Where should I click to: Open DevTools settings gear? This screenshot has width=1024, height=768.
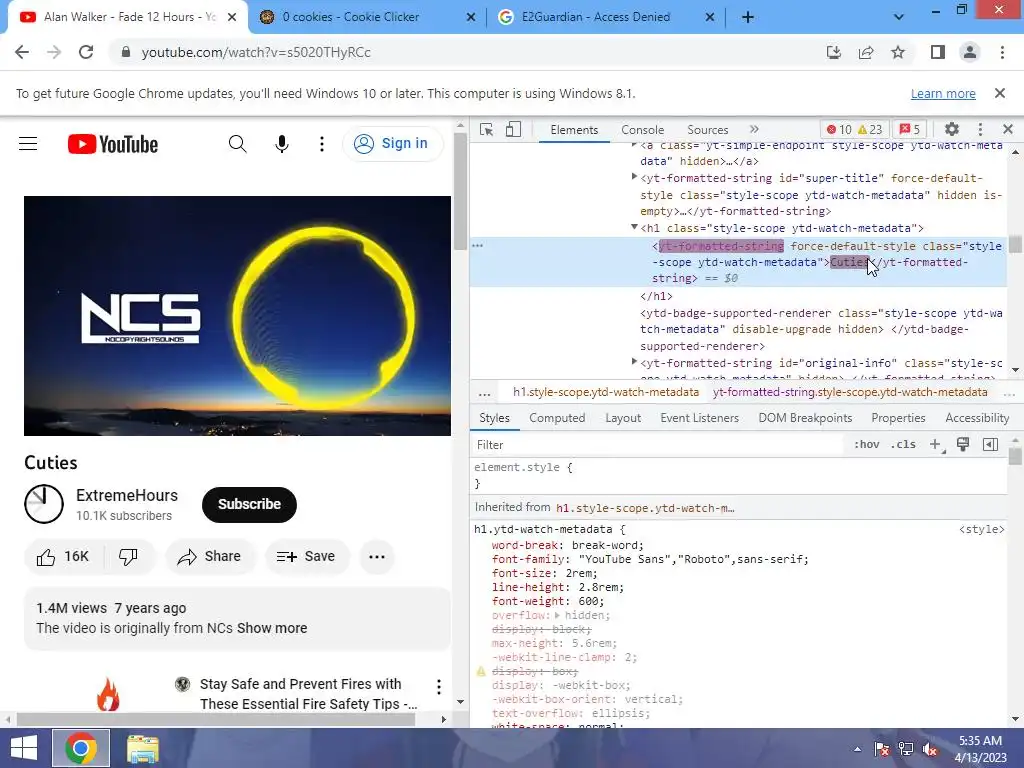[952, 129]
